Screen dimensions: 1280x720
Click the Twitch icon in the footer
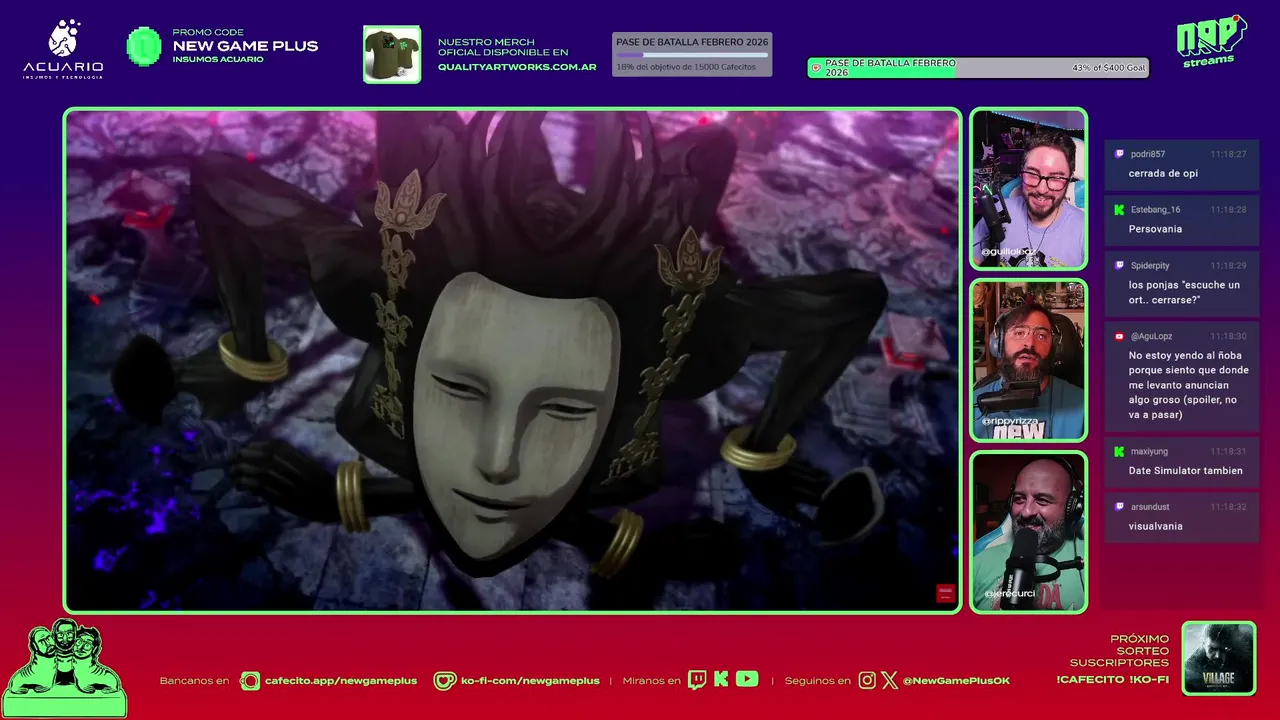(x=697, y=681)
